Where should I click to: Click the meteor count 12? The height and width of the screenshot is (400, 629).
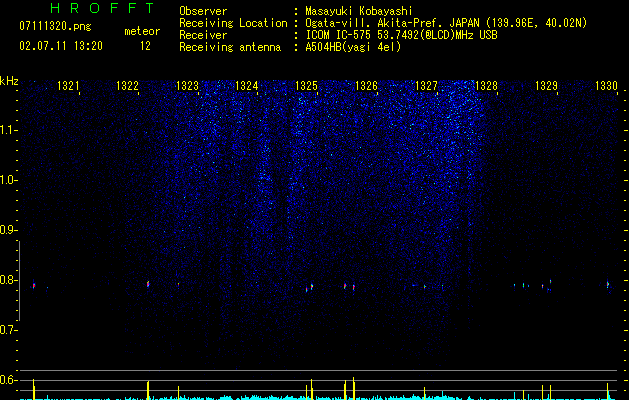pos(145,46)
